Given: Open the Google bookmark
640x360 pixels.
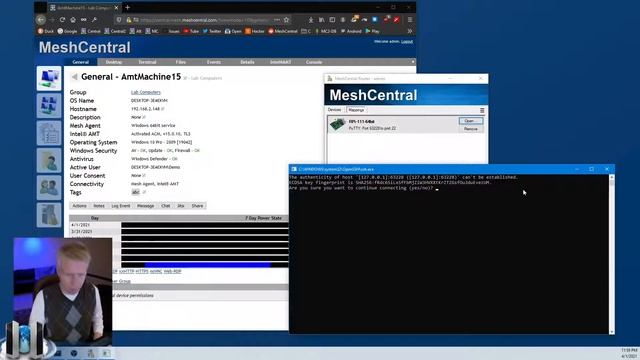Looking at the screenshot, I should 67,31.
